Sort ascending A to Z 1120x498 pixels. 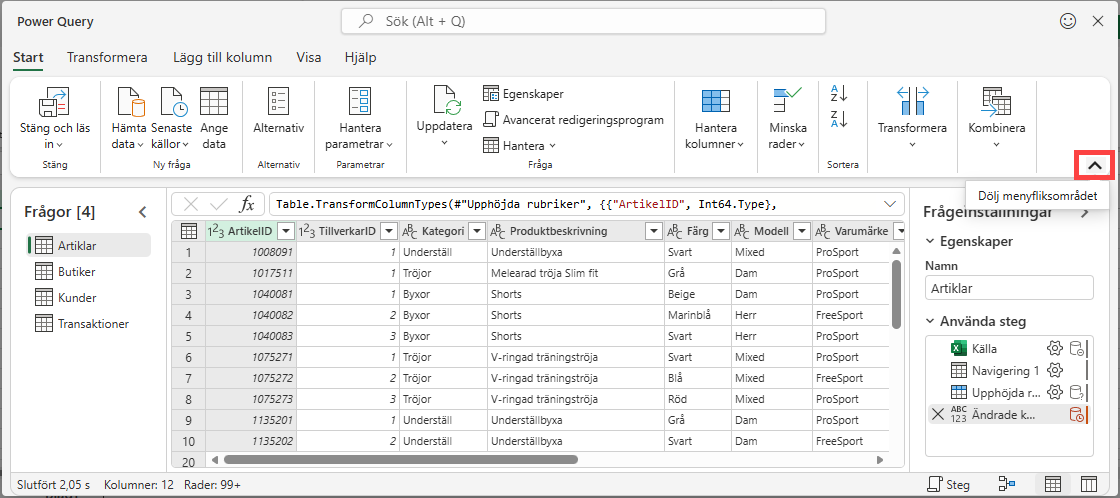tap(838, 94)
